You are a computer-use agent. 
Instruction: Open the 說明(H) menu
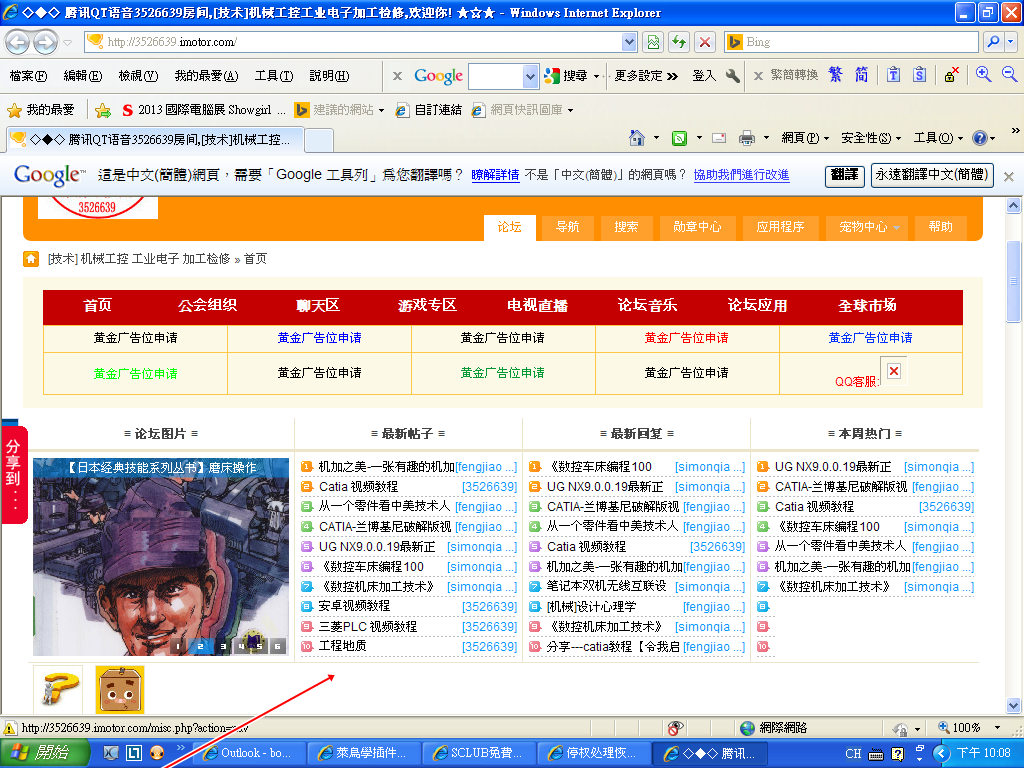coord(329,76)
